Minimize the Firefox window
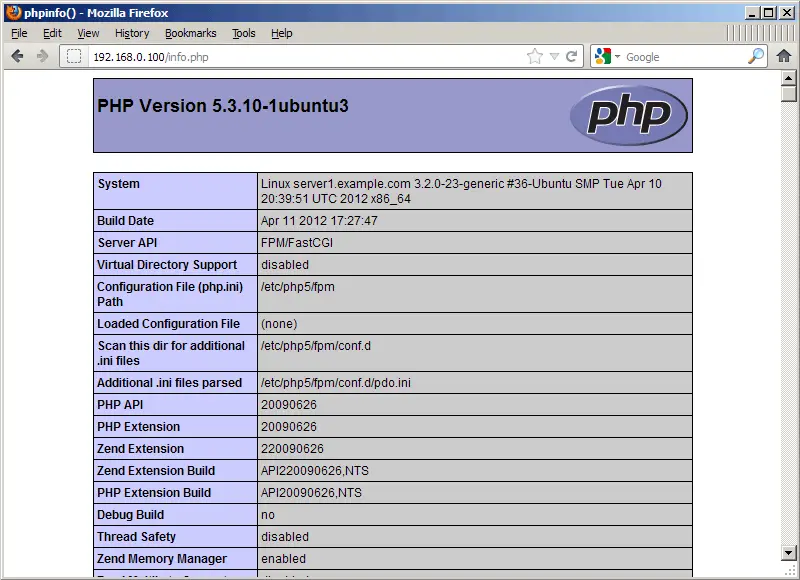The width and height of the screenshot is (800, 580). coord(751,13)
